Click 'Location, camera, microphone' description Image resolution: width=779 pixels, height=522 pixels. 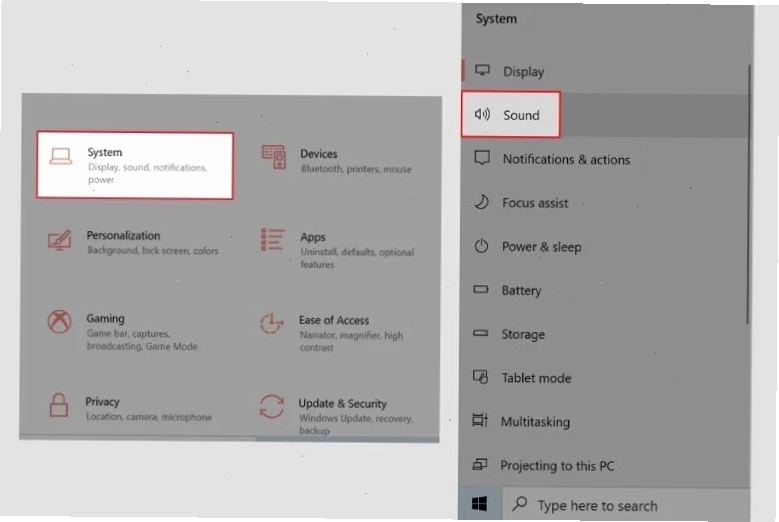(x=149, y=416)
